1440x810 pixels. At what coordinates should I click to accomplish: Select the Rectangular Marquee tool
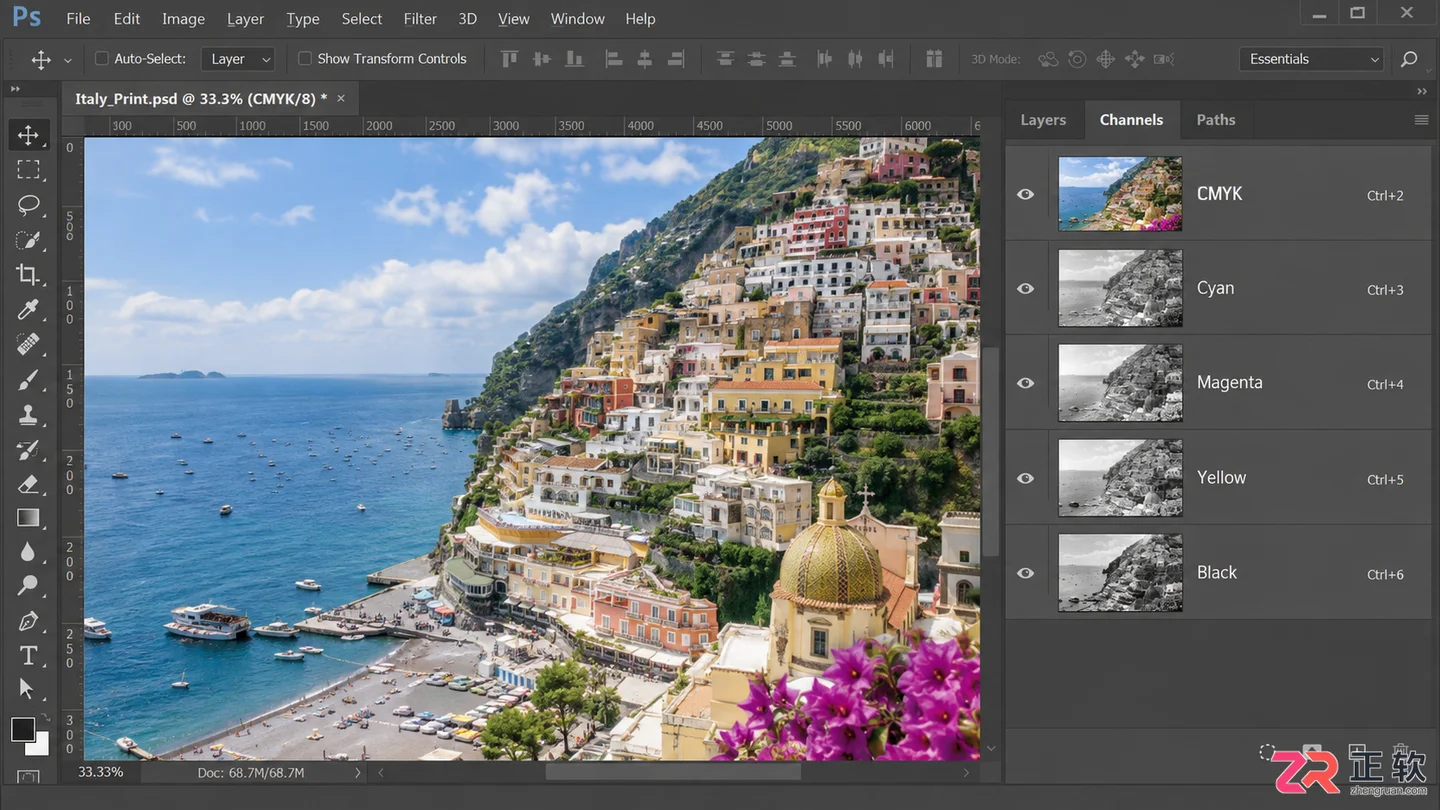[28, 170]
